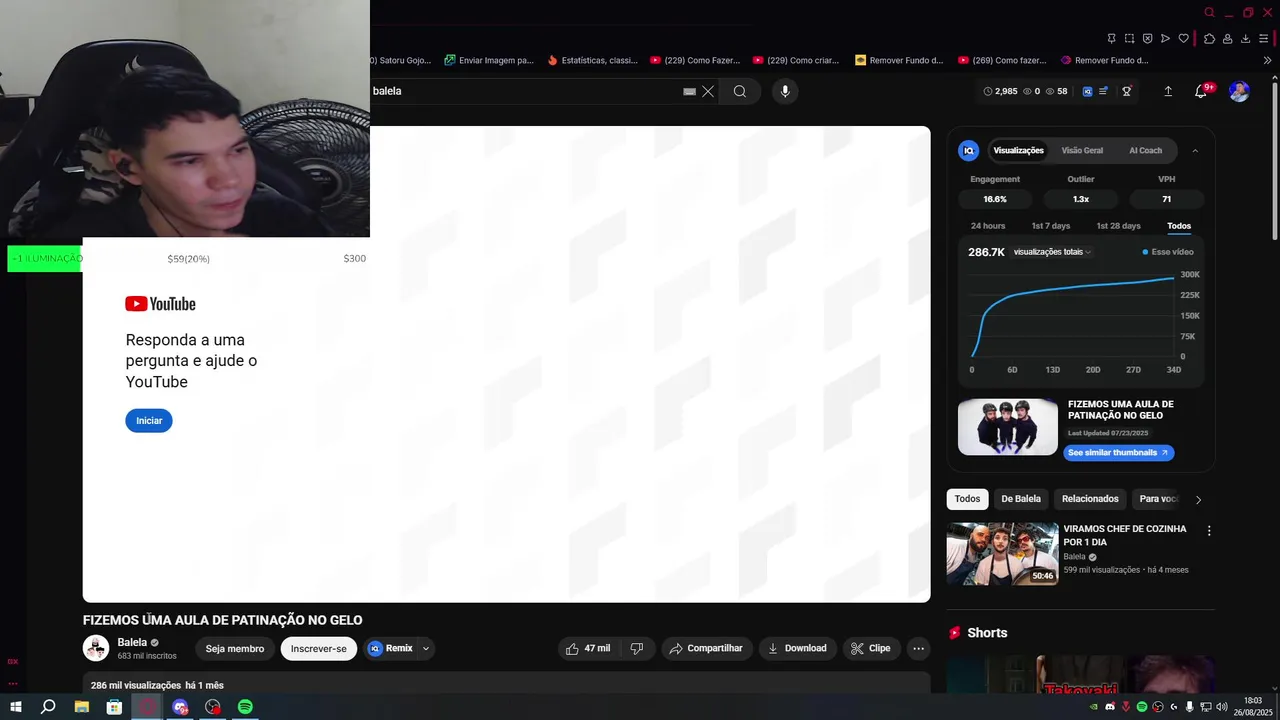1280x720 pixels.
Task: Click the snapshot selection icon in toolbar
Action: click(1129, 39)
